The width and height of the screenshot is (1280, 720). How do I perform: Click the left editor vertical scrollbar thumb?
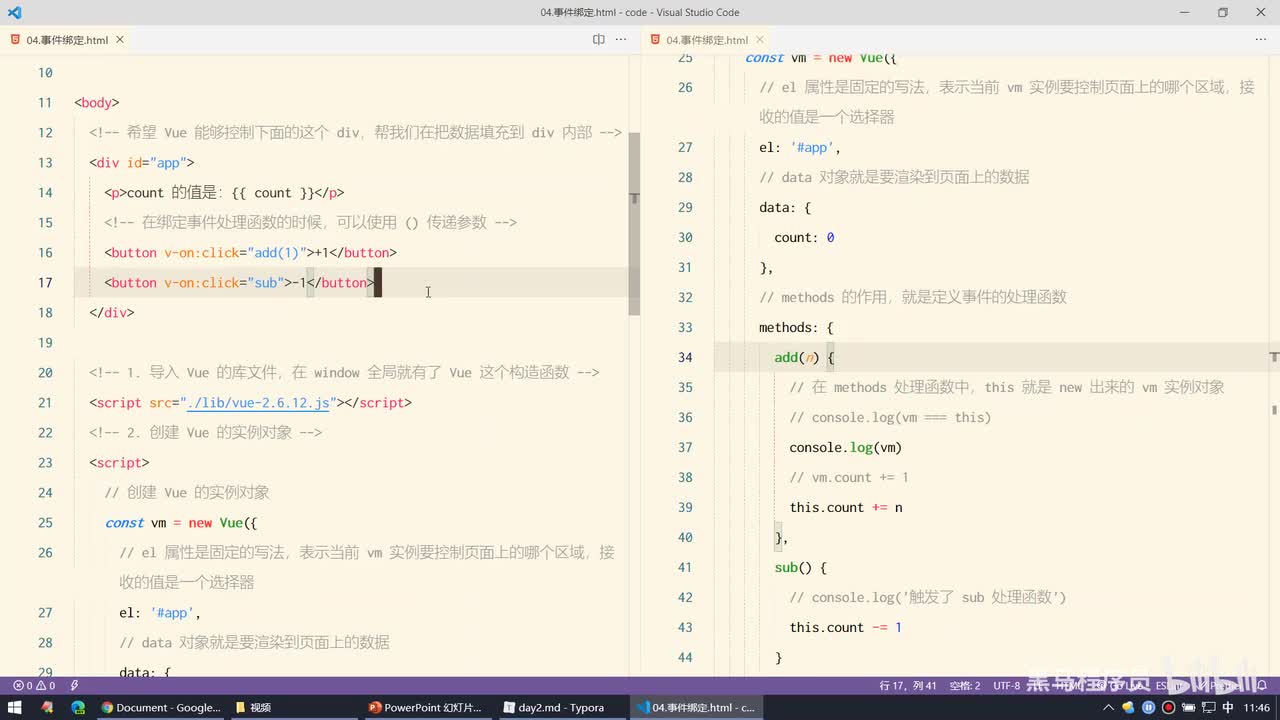tap(634, 223)
